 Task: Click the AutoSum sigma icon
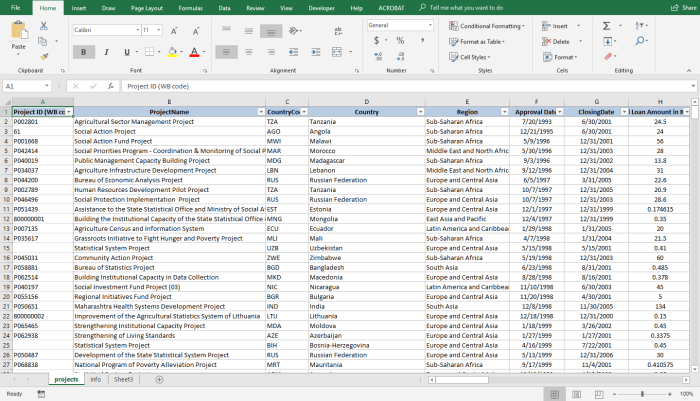(x=606, y=26)
